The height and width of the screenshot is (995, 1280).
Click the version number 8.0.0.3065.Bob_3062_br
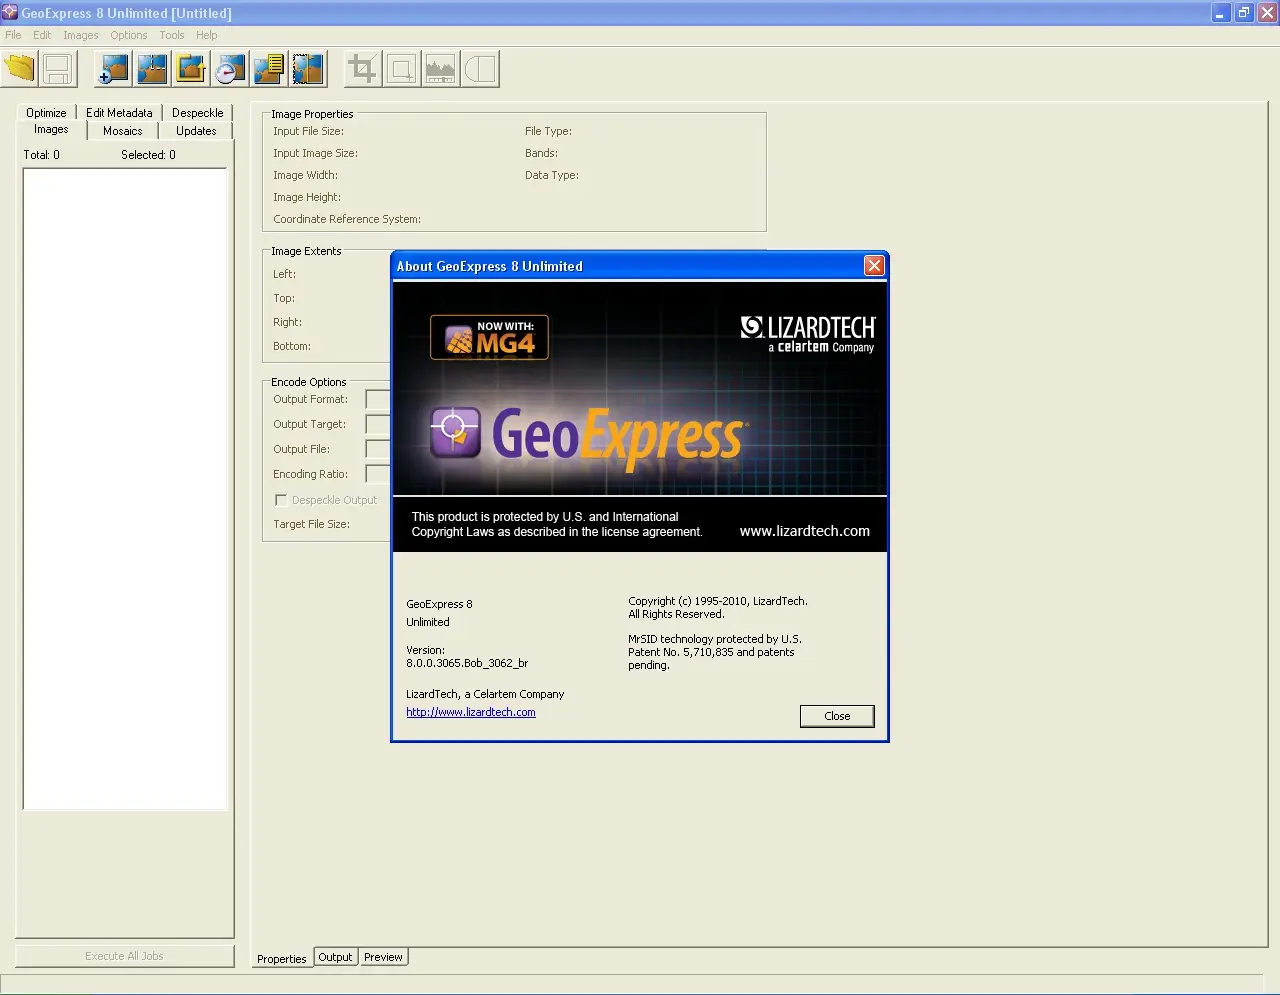467,663
